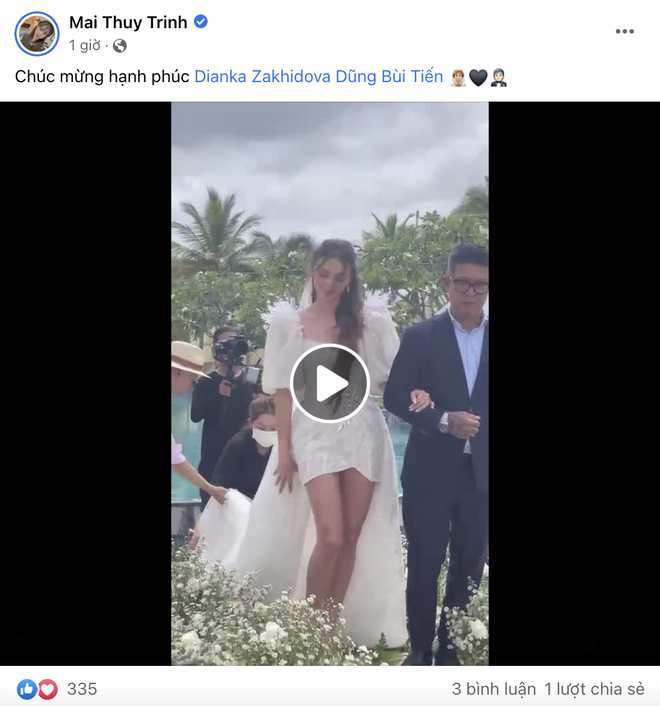This screenshot has width=660, height=706.
Task: Expand the '3 bình luận' comments
Action: (494, 689)
